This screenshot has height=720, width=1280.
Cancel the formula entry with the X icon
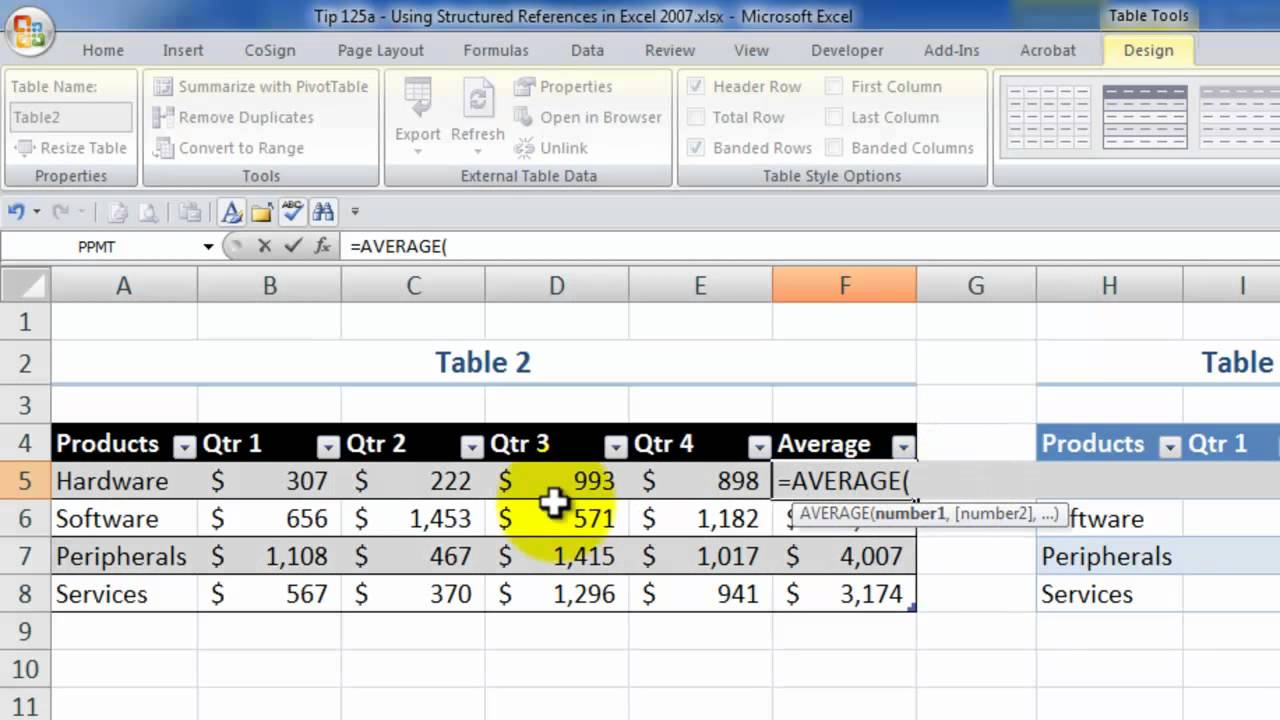click(264, 246)
